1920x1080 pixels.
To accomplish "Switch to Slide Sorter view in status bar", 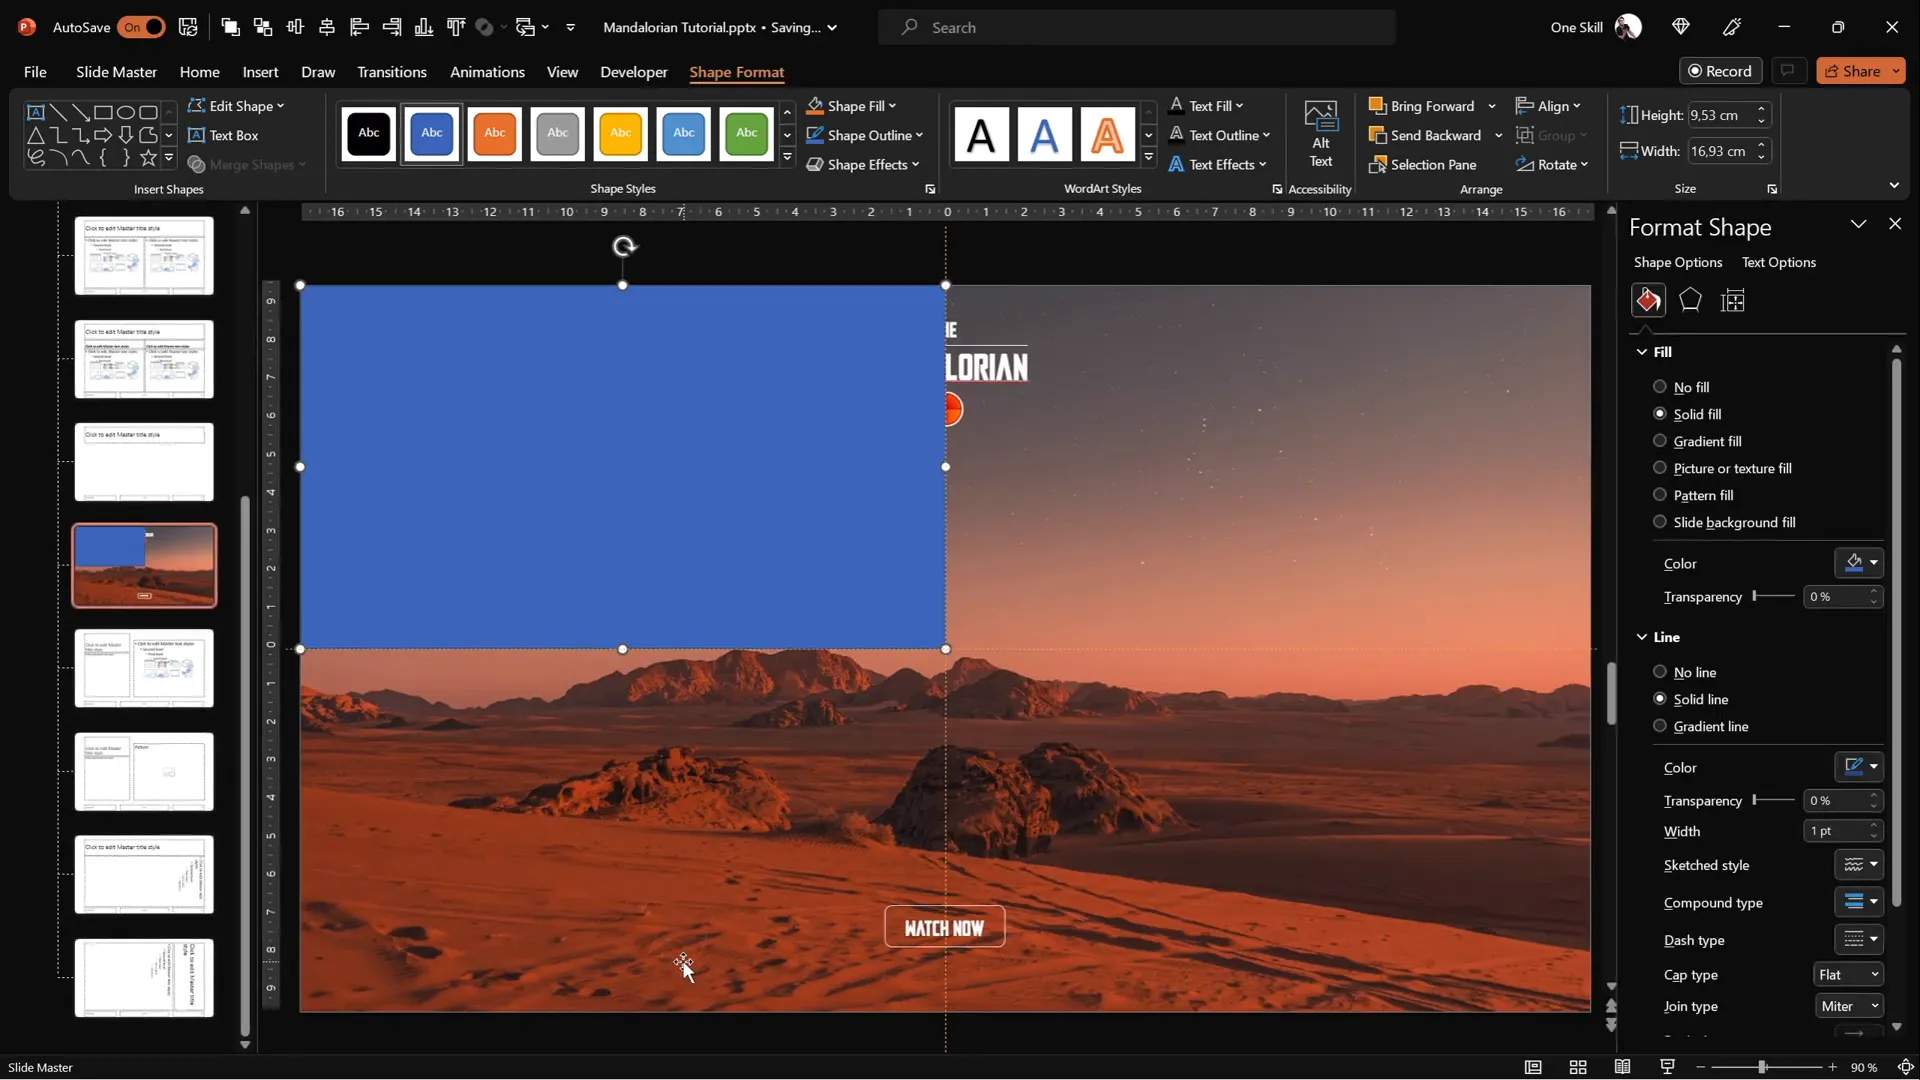I will (1578, 1067).
